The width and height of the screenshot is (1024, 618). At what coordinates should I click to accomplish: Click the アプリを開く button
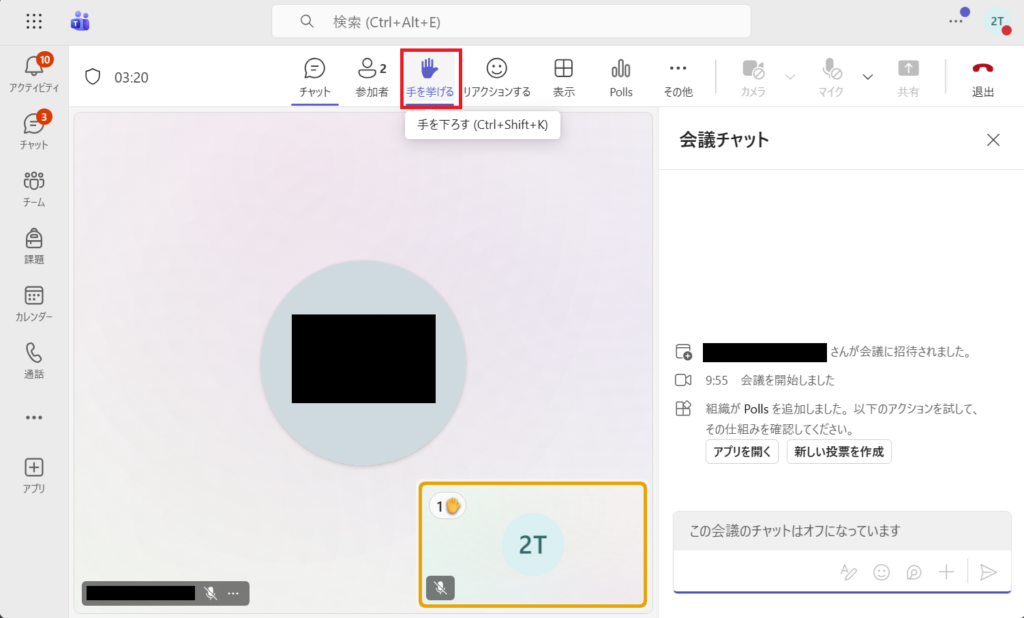[741, 451]
